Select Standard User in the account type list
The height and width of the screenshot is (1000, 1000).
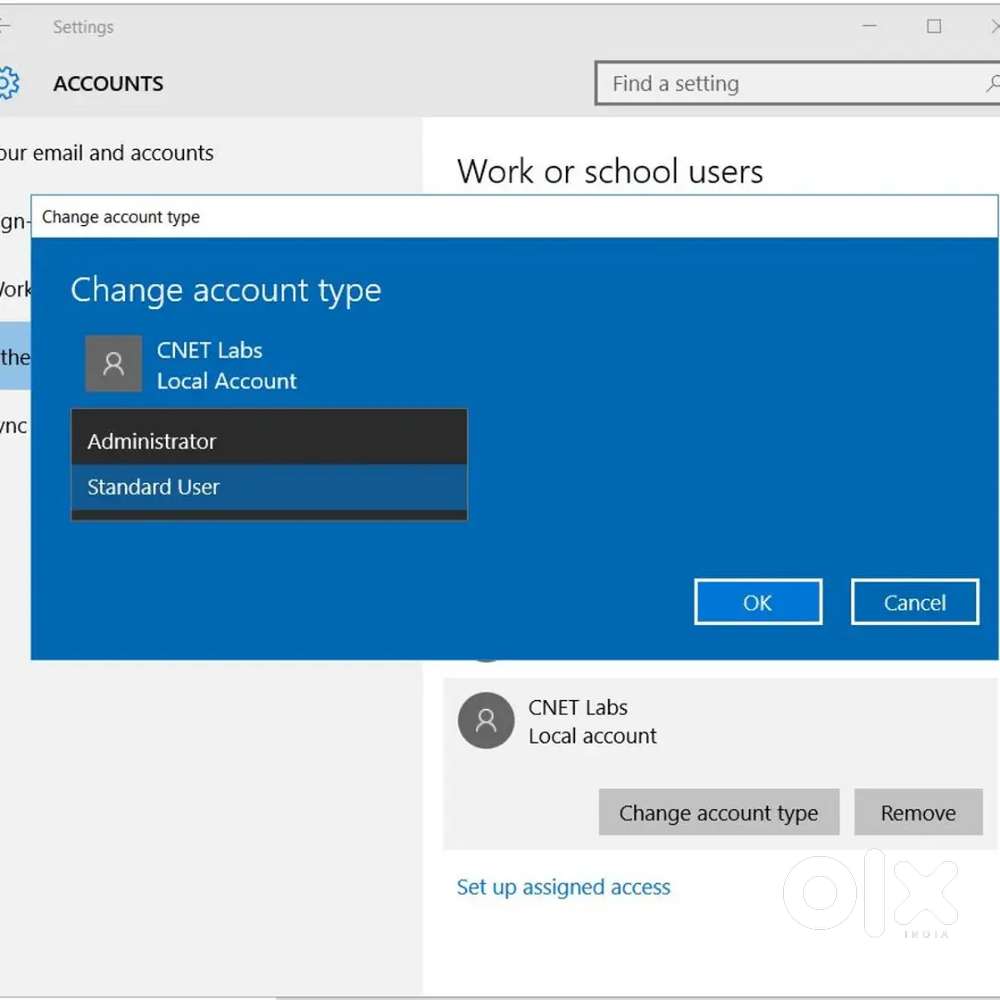pos(268,487)
